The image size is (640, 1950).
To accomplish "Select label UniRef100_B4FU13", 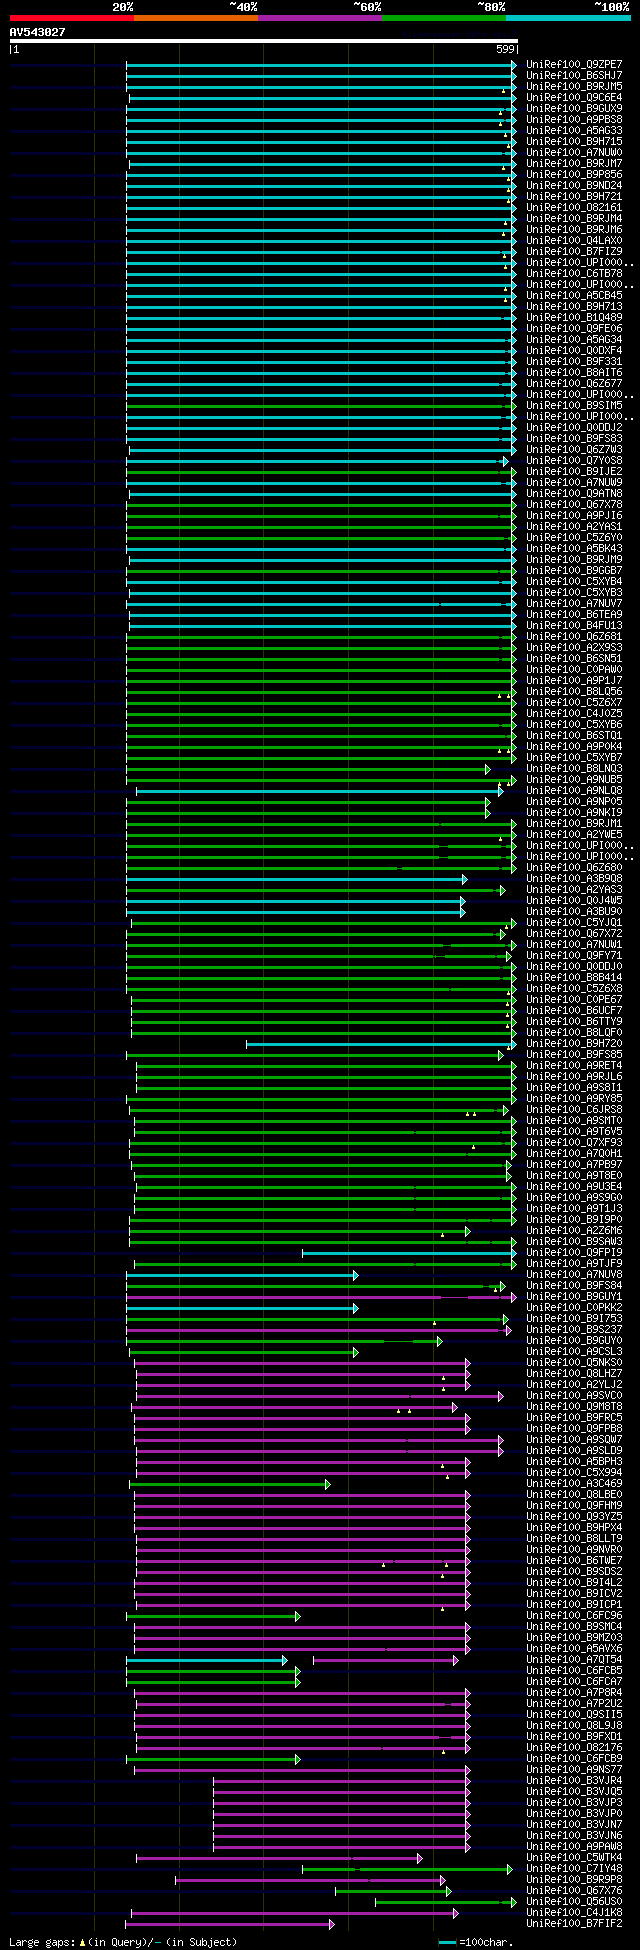I will coord(573,626).
